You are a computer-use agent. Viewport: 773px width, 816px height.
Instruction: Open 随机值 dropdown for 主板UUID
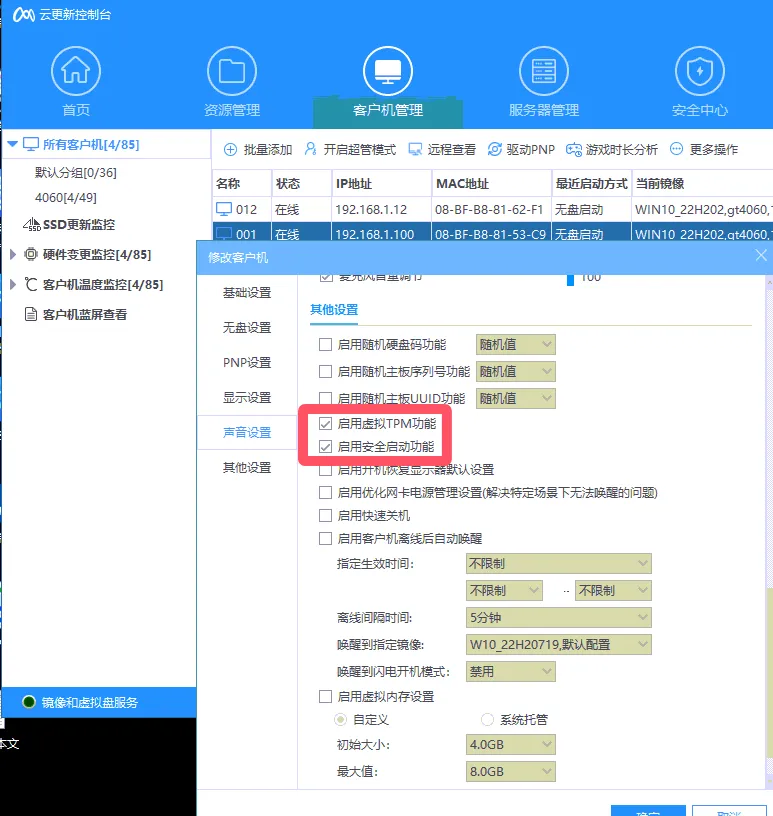[516, 399]
